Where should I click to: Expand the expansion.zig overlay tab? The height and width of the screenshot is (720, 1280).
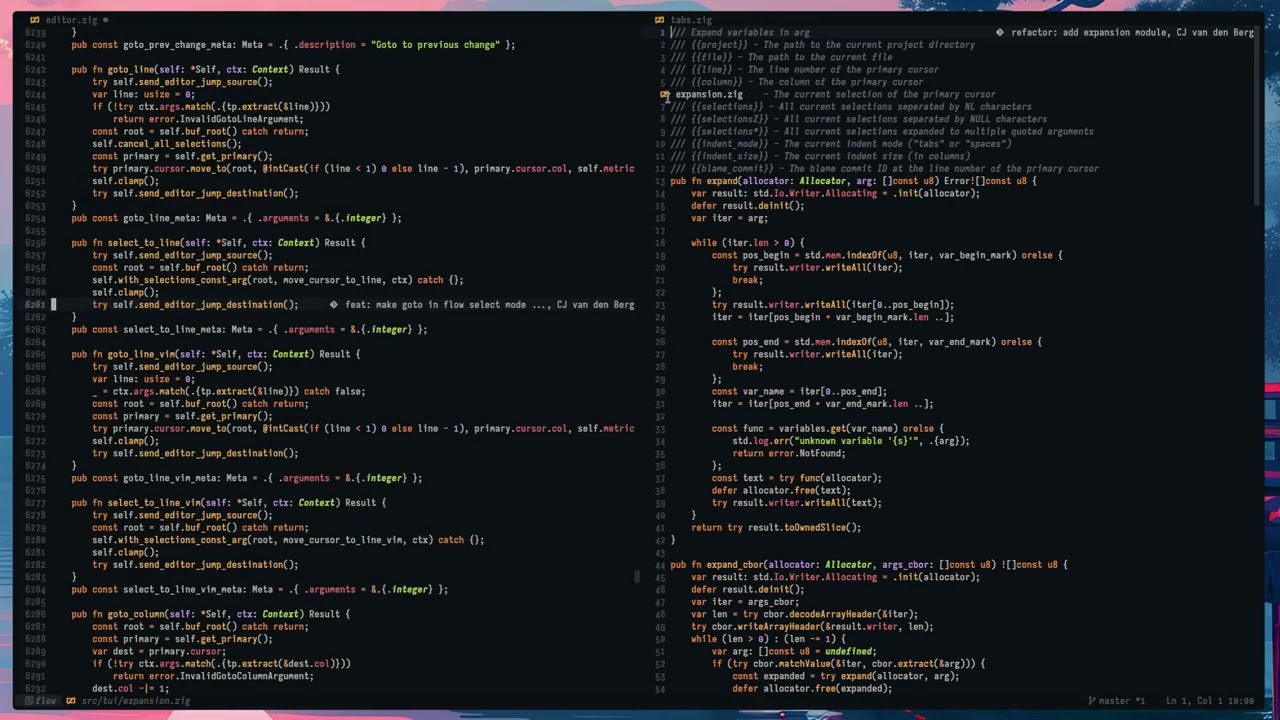[708, 94]
